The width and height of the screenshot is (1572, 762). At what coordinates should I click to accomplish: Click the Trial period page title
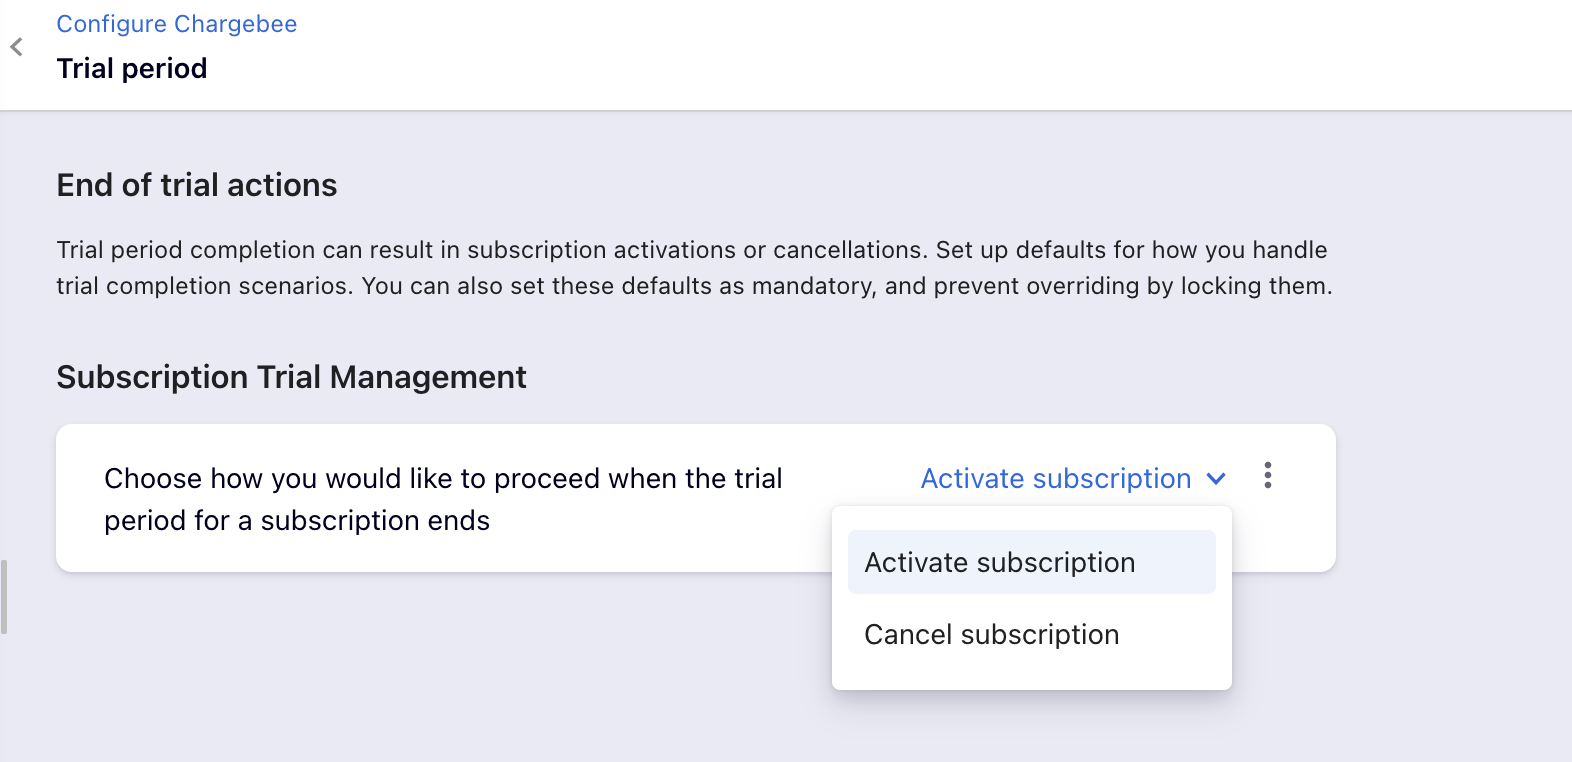click(132, 68)
